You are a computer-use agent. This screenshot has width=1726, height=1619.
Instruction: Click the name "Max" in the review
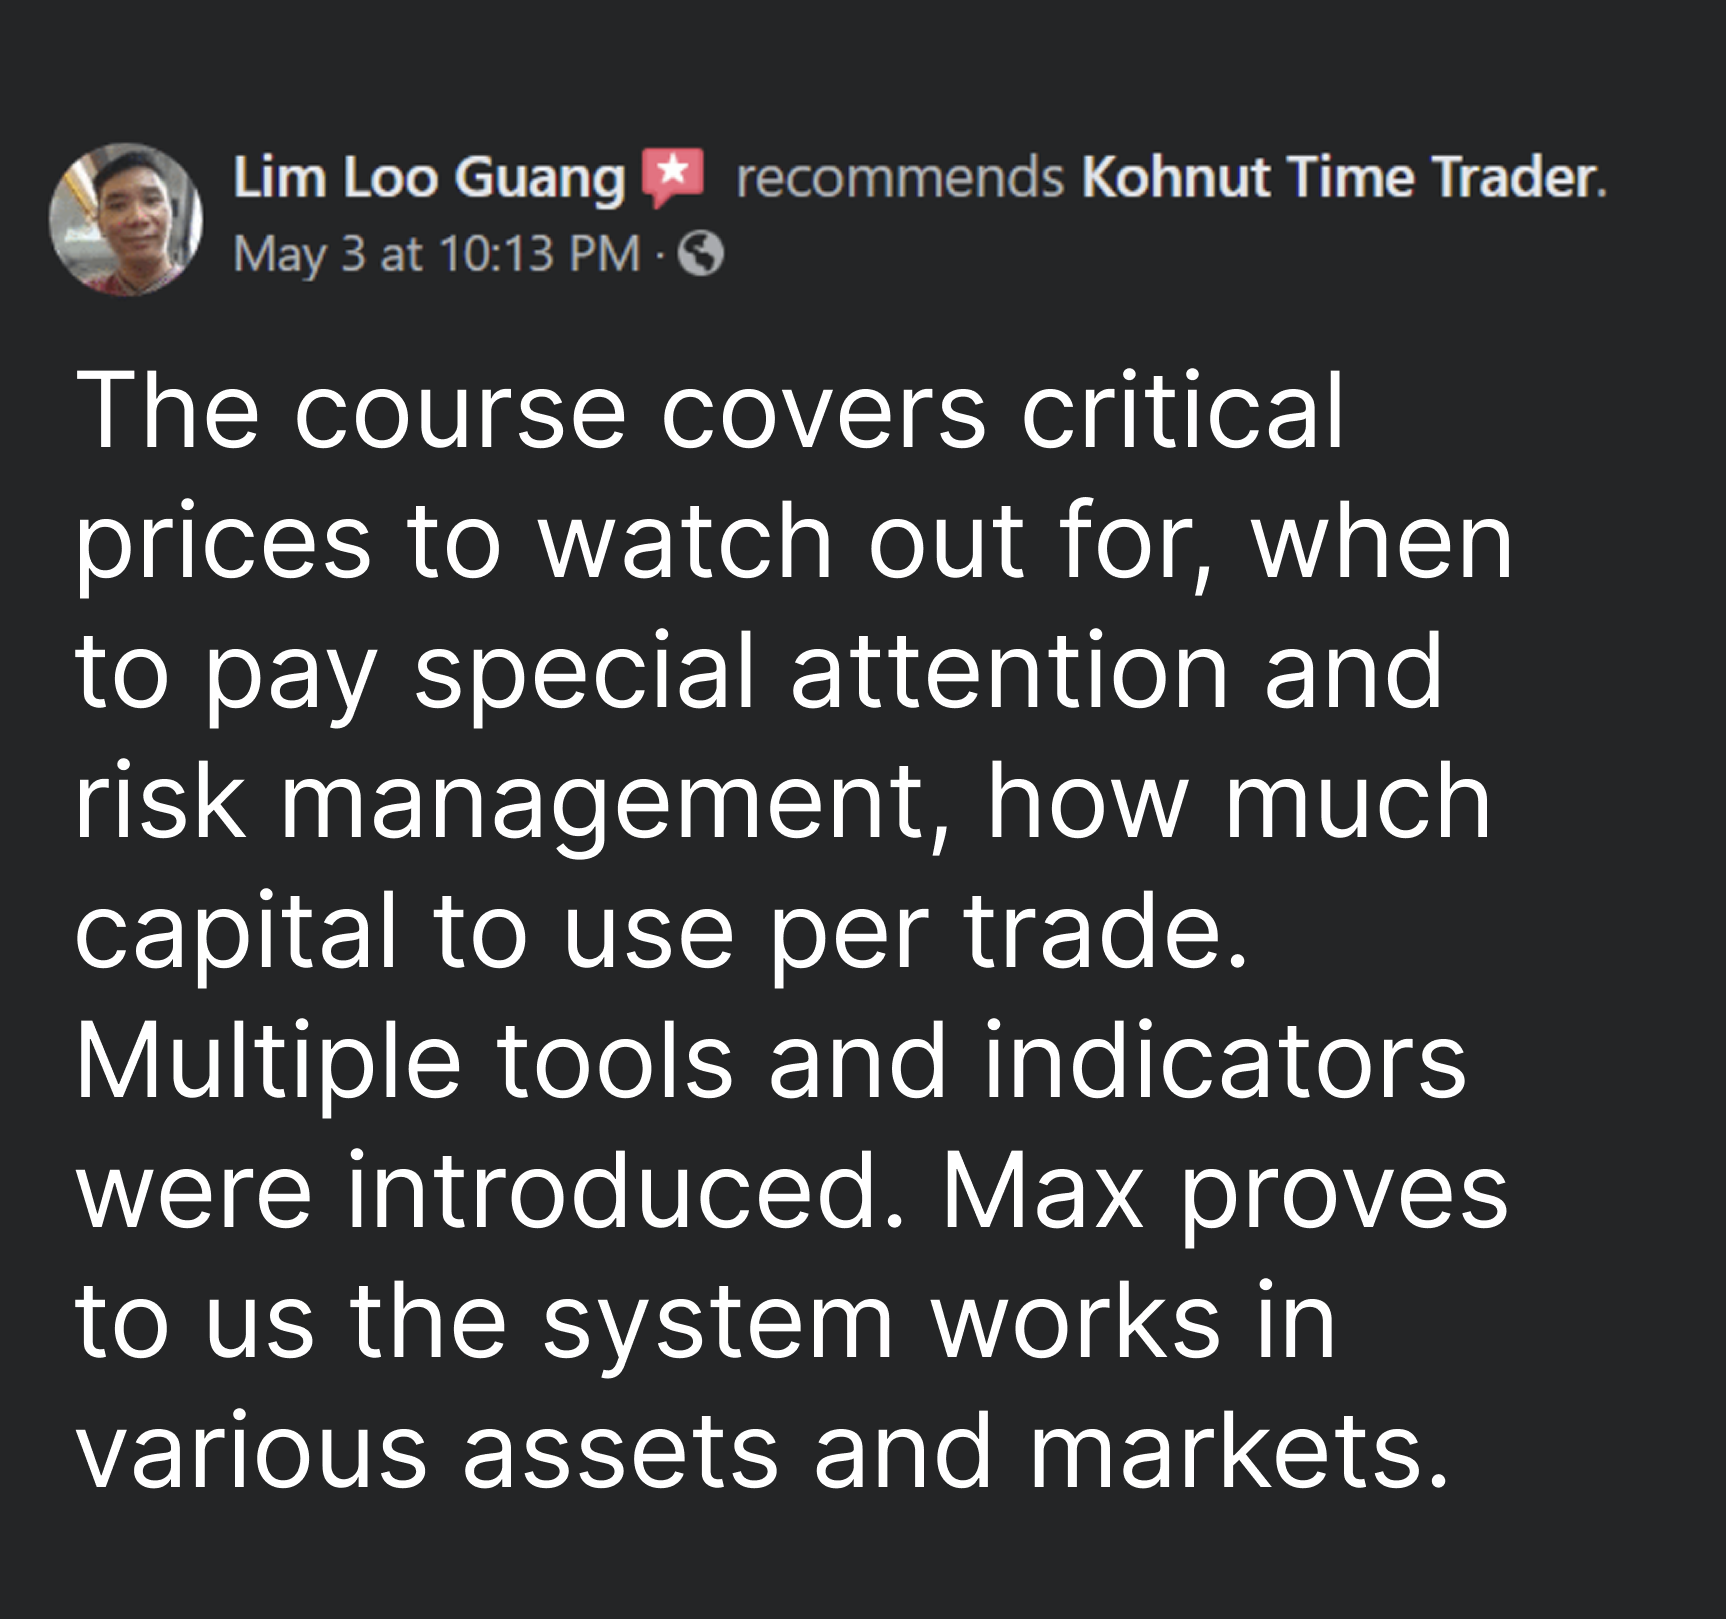1042,1190
